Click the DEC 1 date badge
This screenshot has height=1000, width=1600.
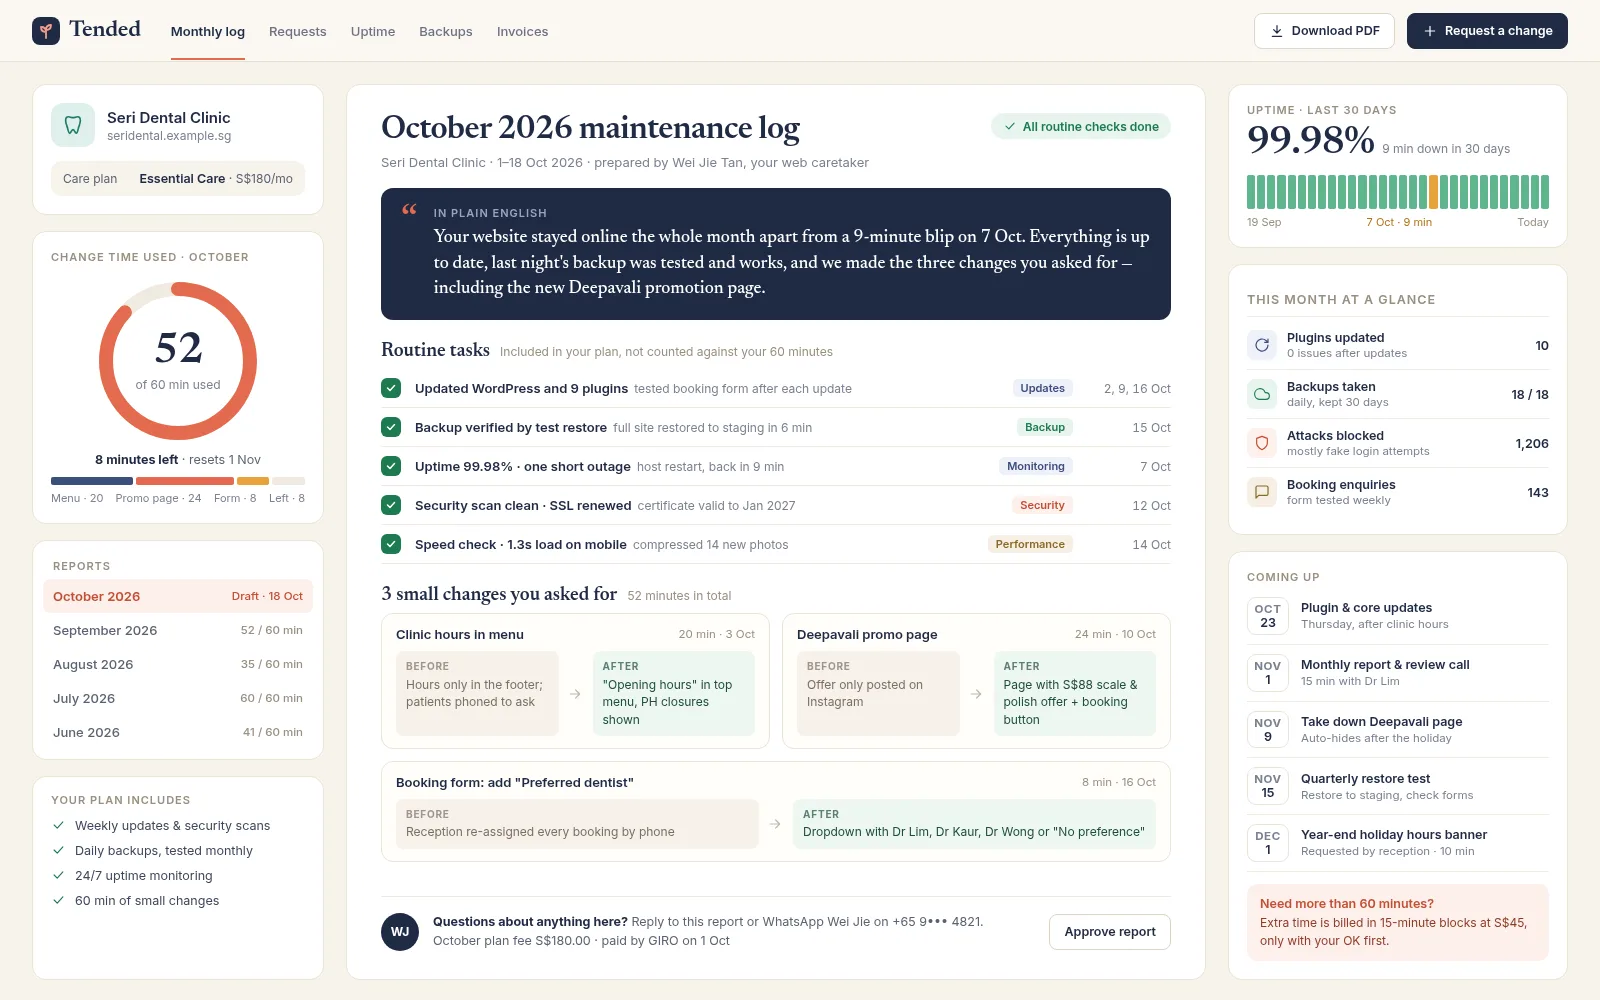[1268, 842]
